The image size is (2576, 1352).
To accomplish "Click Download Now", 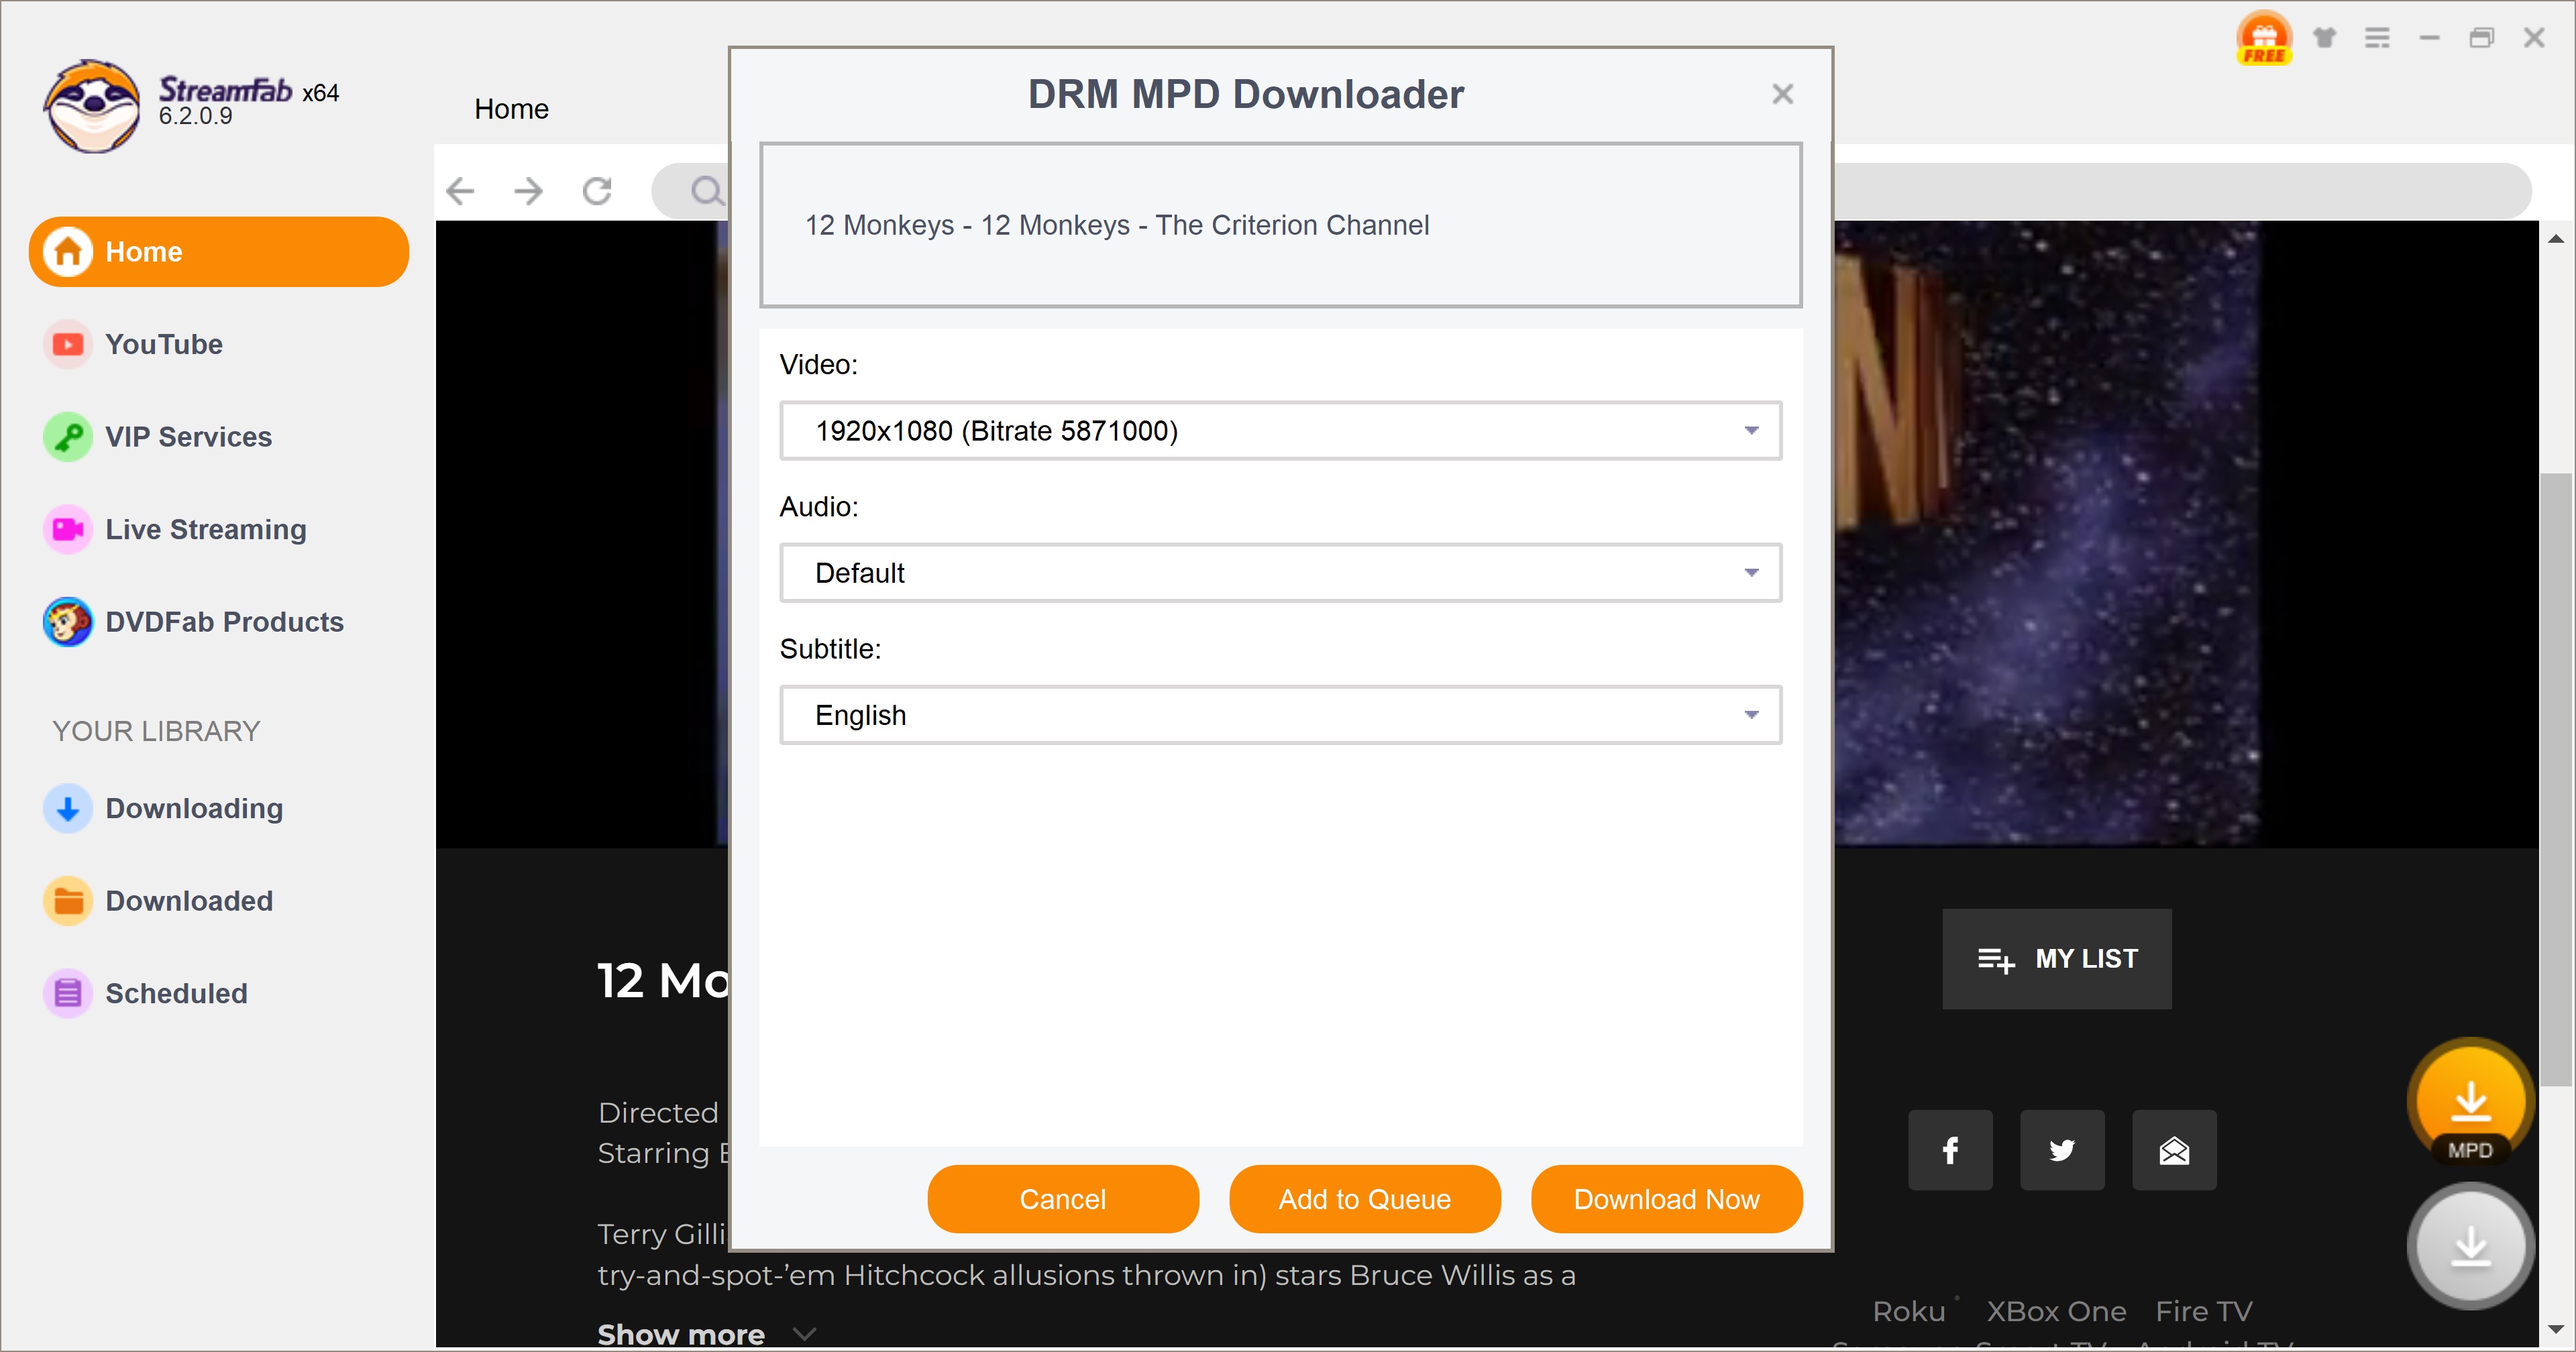I will (x=1667, y=1199).
